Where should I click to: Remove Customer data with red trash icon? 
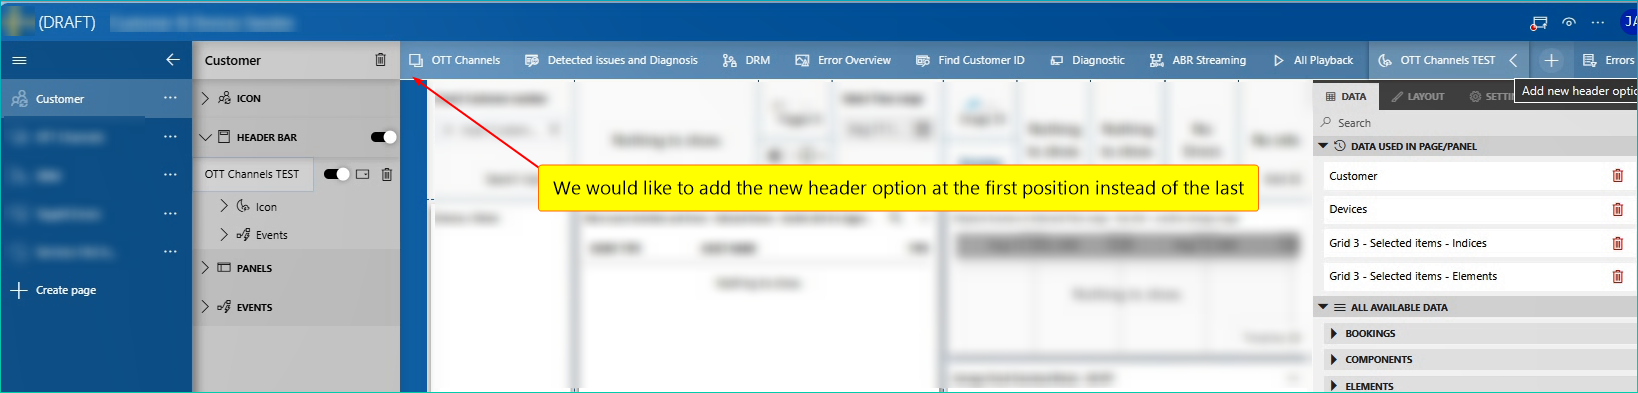click(x=1617, y=176)
